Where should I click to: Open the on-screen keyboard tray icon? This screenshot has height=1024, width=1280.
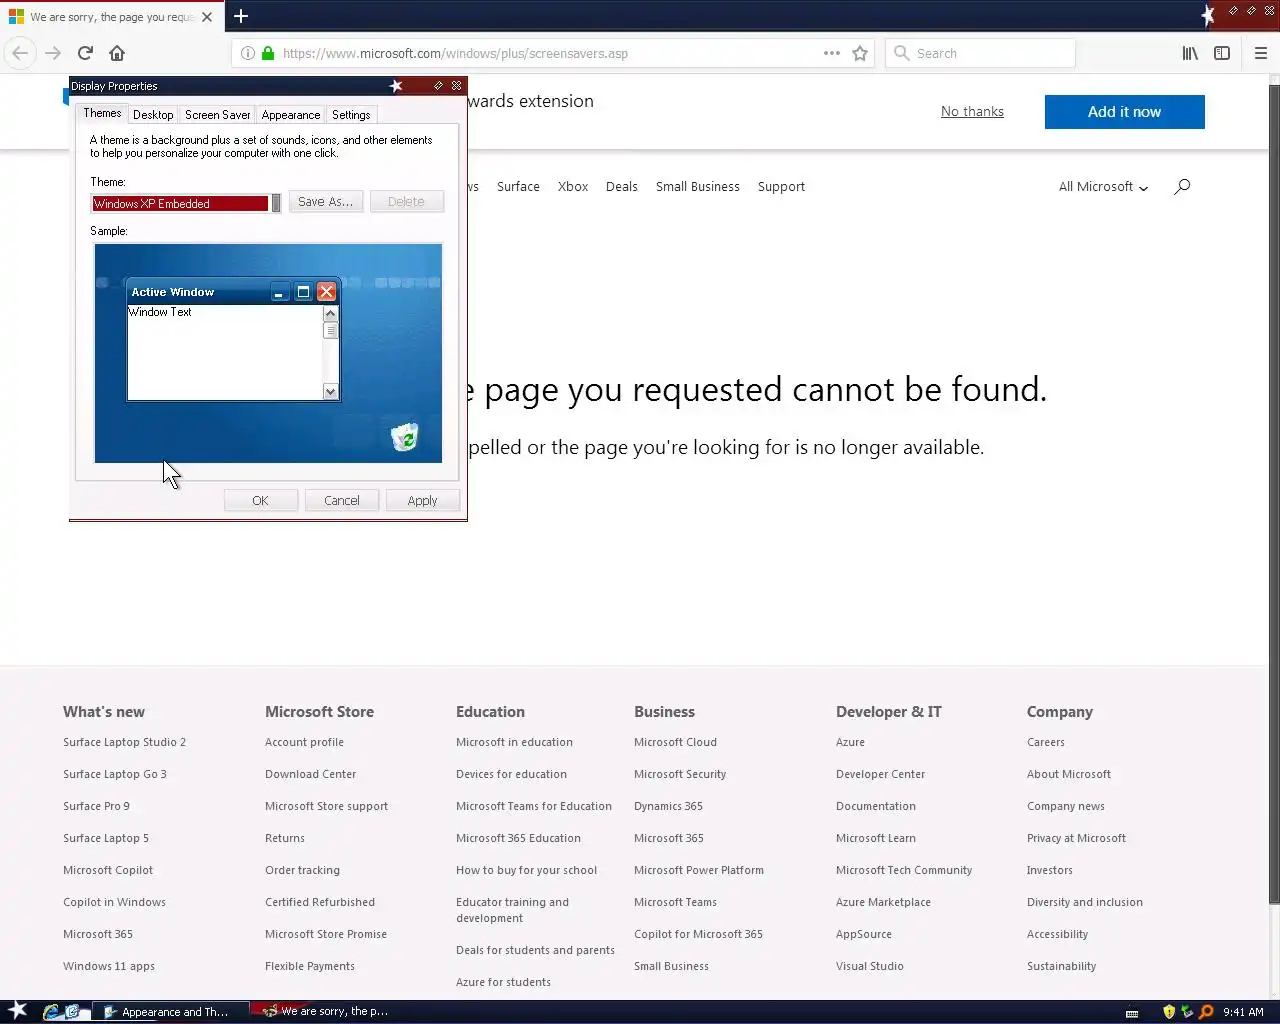pyautogui.click(x=1132, y=1012)
